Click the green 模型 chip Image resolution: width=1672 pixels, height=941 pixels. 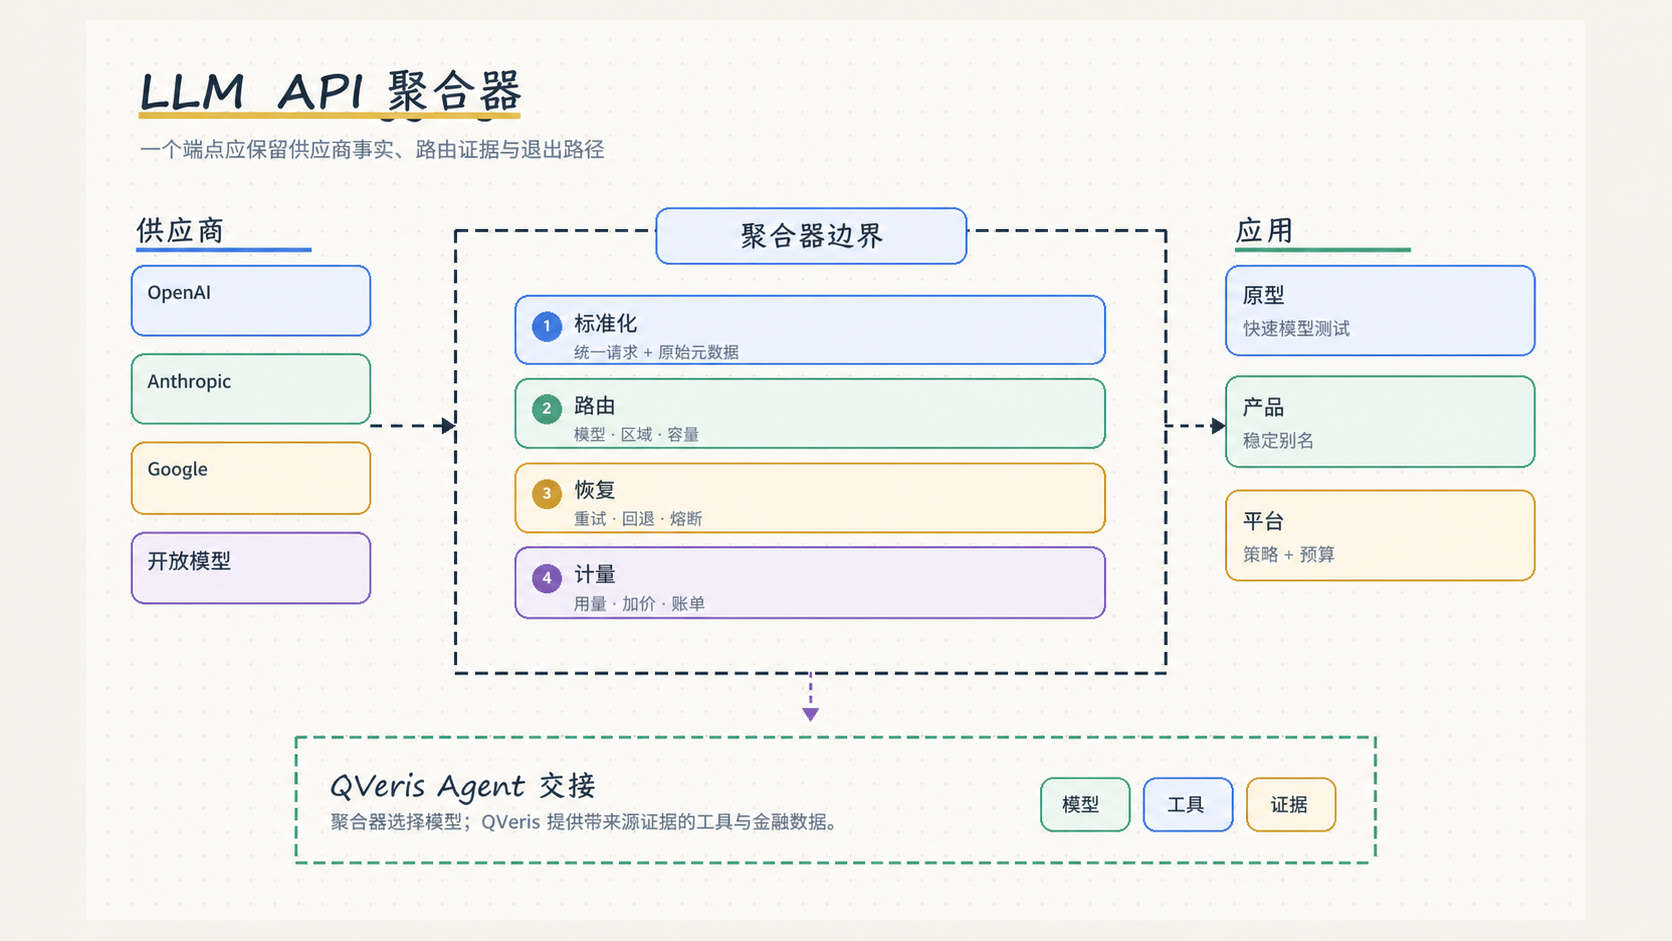pos(1085,805)
